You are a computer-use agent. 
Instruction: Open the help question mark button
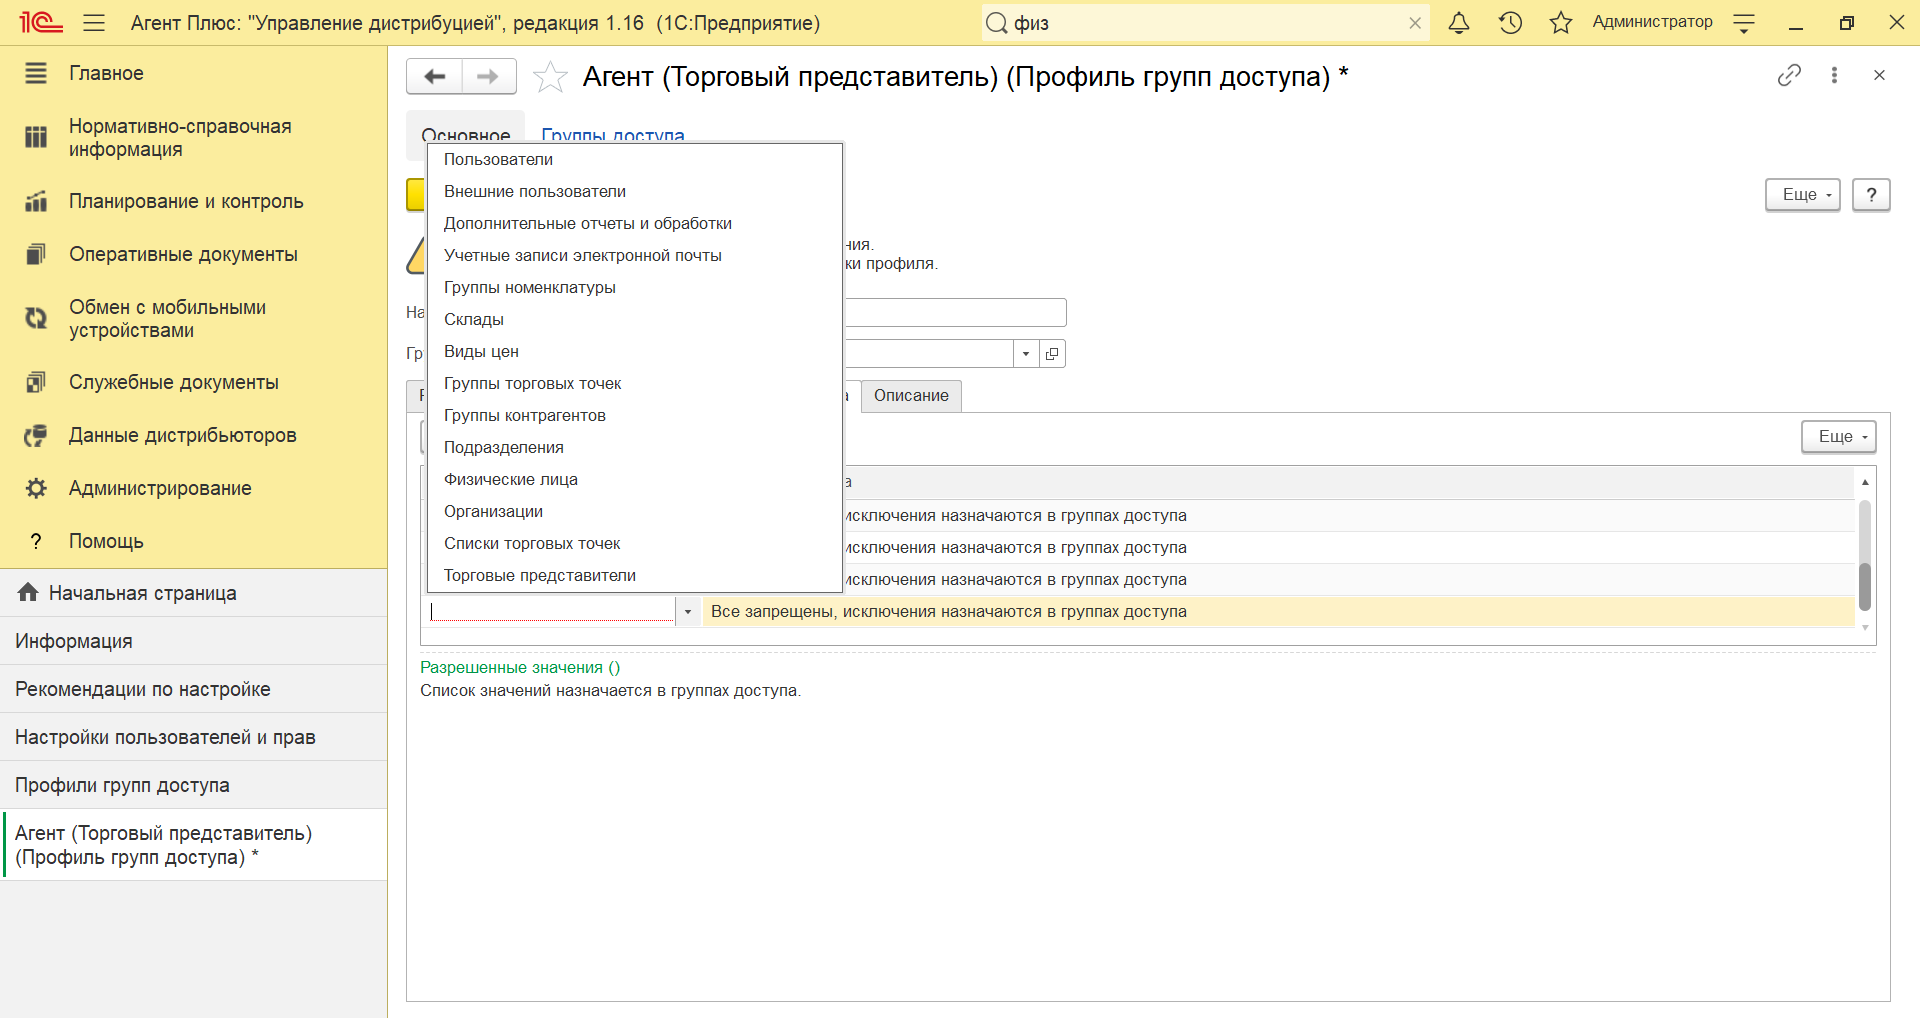pyautogui.click(x=1871, y=195)
